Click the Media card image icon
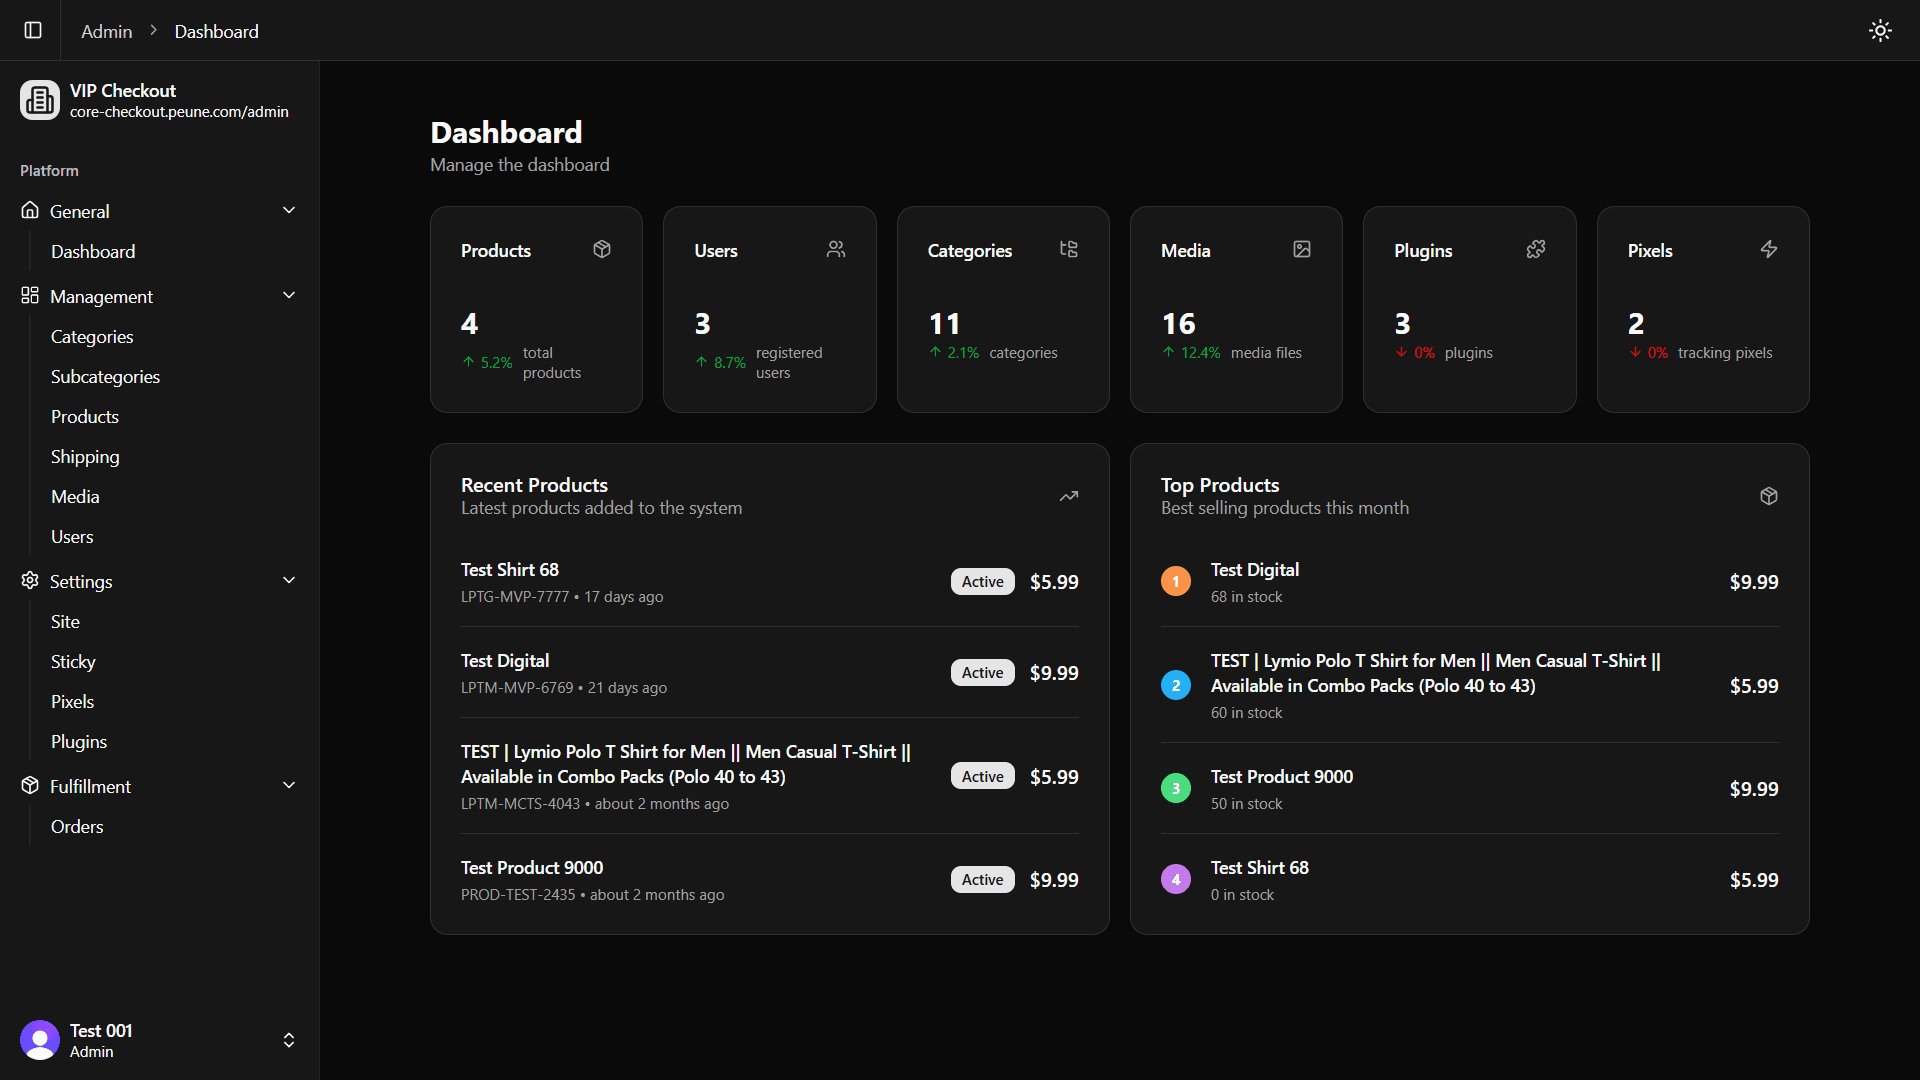This screenshot has height=1080, width=1920. (1301, 249)
